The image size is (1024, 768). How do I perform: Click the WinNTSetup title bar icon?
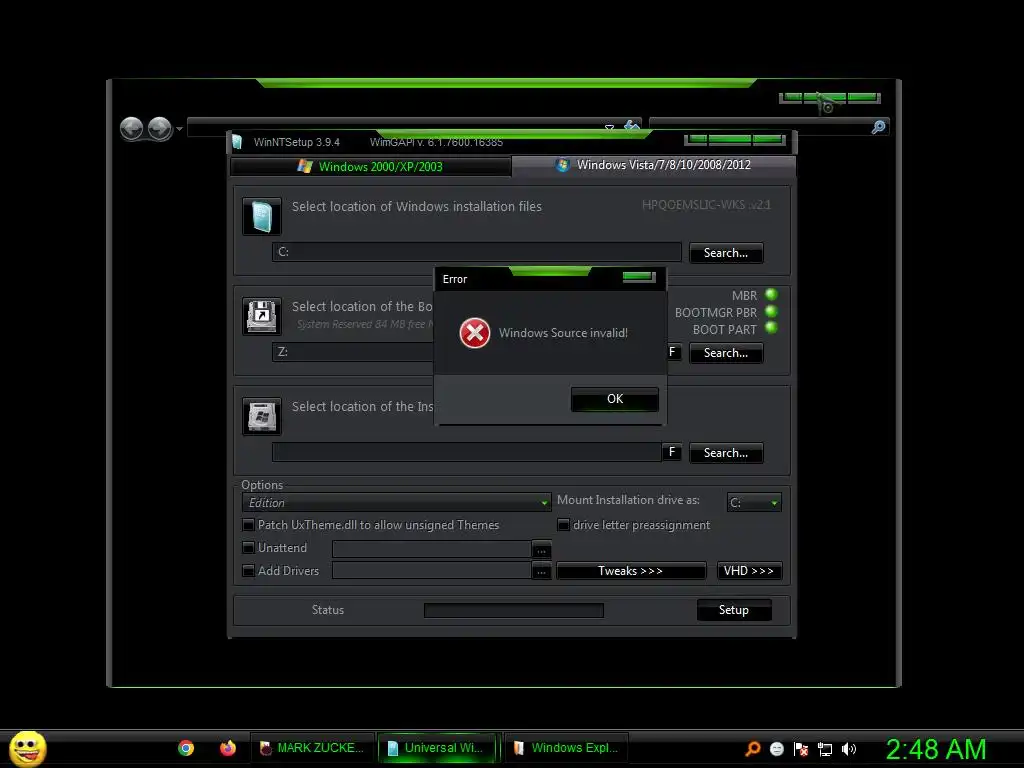coord(237,142)
